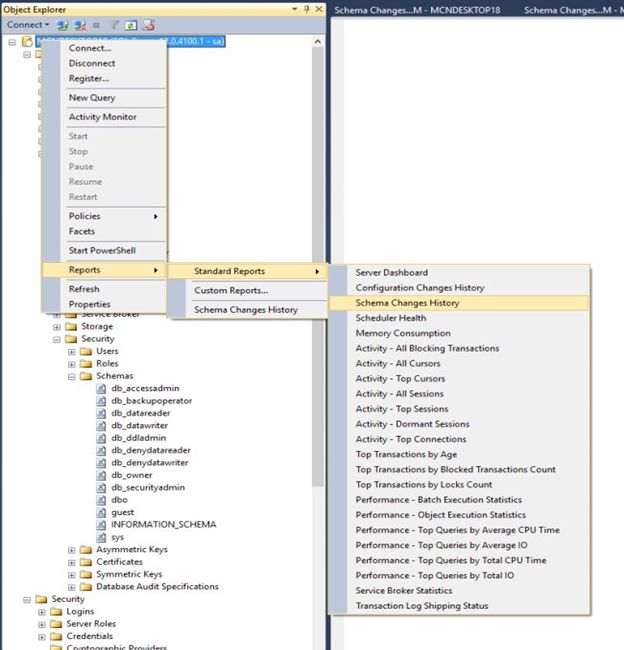Open Scheduler Health report
Image resolution: width=624 pixels, height=650 pixels.
(459, 318)
